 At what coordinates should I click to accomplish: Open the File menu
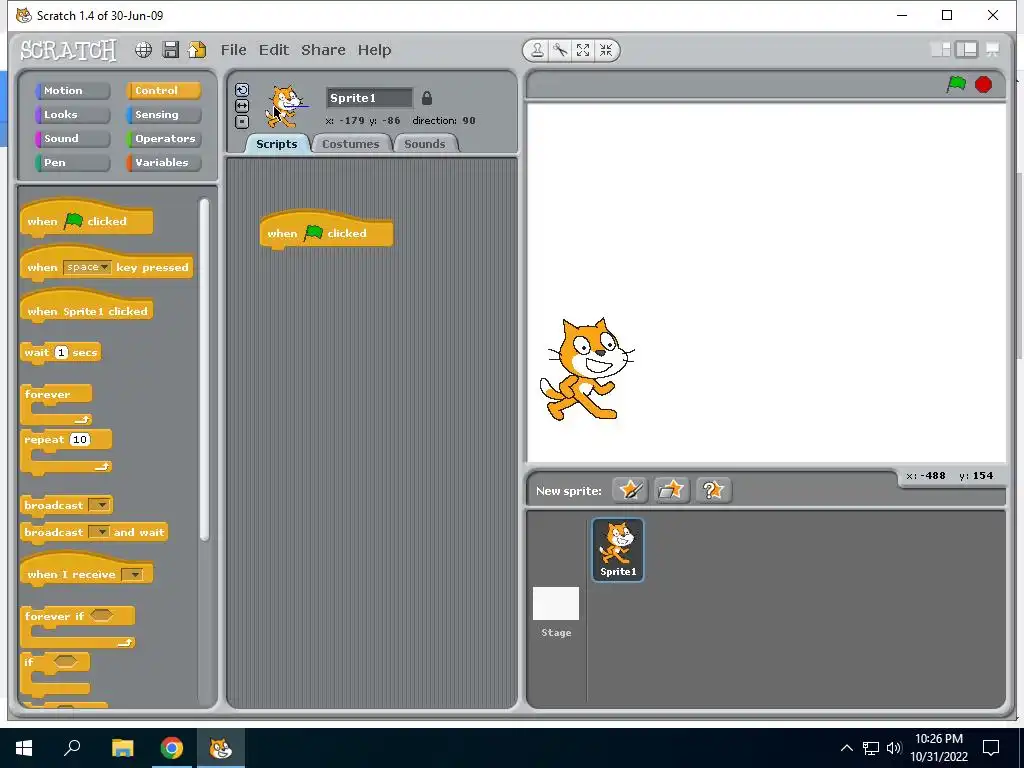coord(233,50)
